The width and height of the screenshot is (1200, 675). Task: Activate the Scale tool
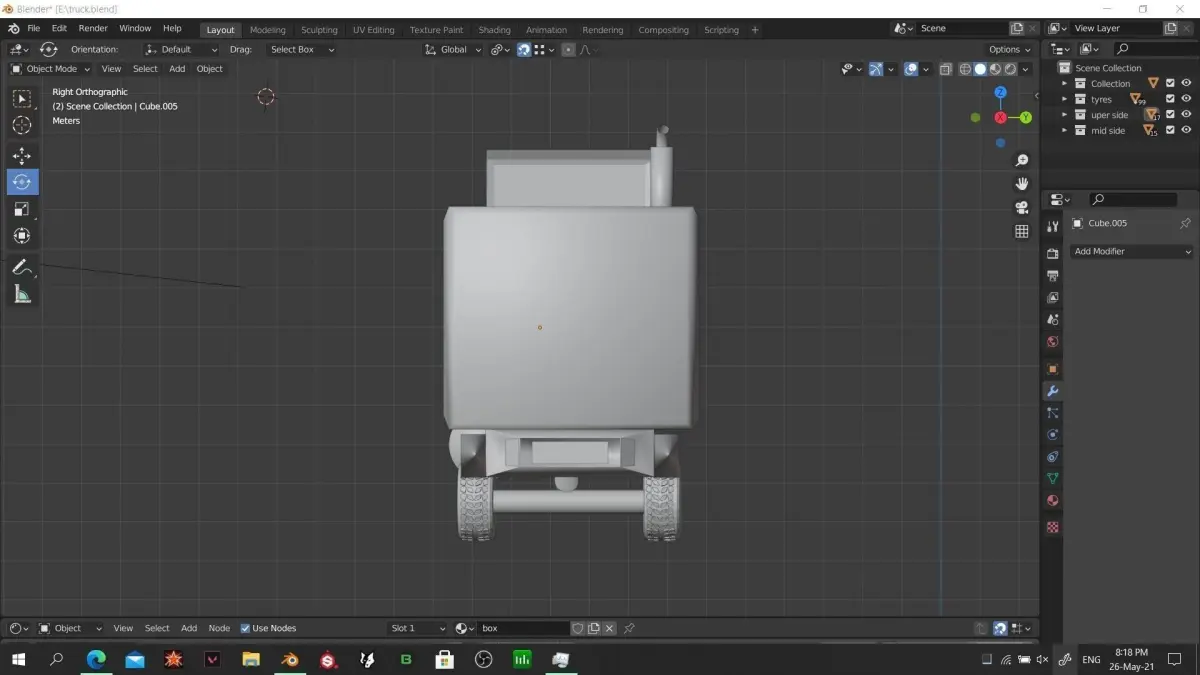click(22, 209)
